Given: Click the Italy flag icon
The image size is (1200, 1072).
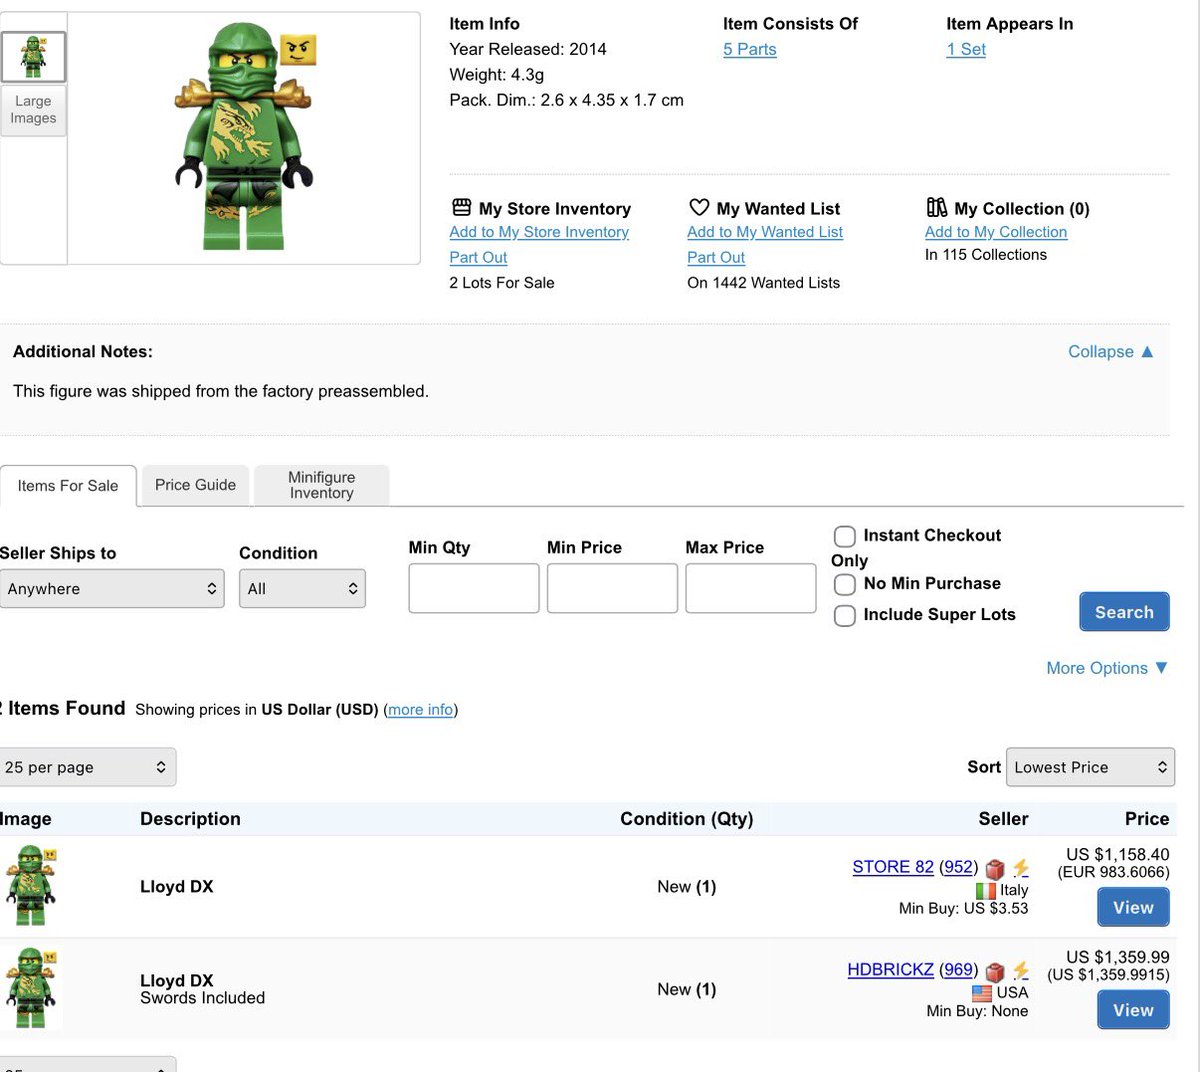Looking at the screenshot, I should (x=986, y=890).
